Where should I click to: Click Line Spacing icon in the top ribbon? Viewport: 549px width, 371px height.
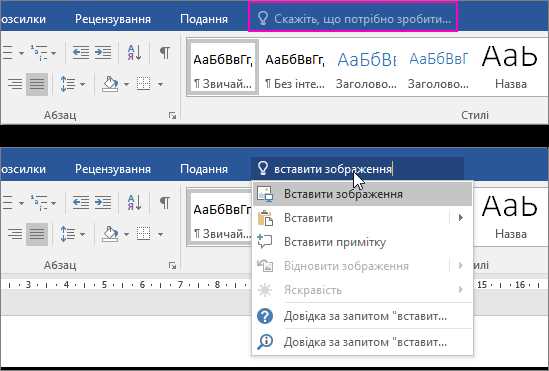pos(68,84)
